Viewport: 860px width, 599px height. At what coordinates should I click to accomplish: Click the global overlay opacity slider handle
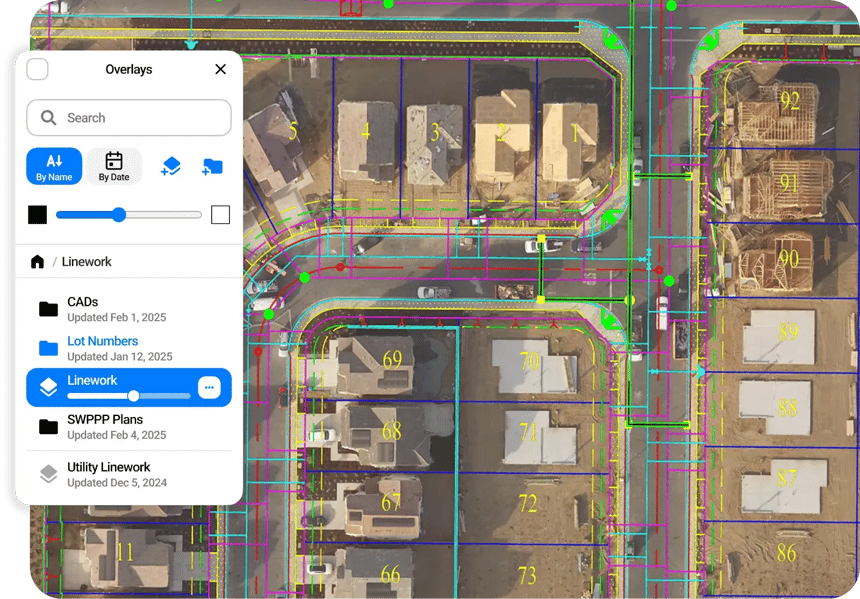pos(119,215)
